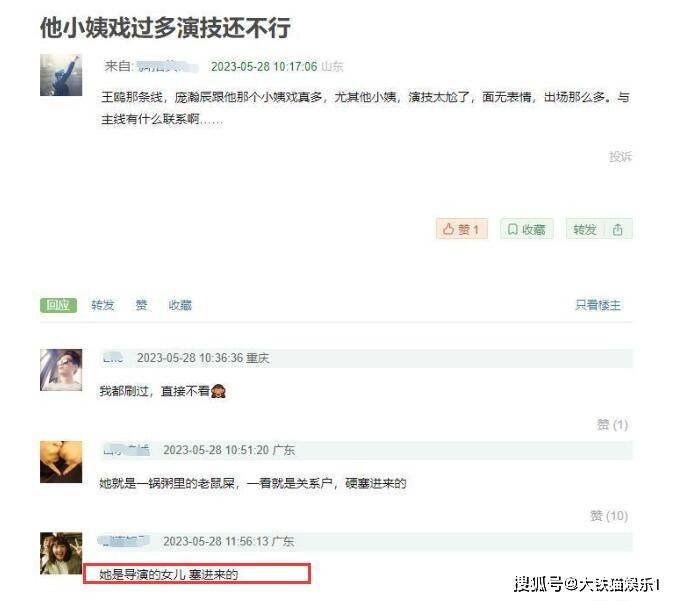Toggle 只看楼主 filter
Image resolution: width=674 pixels, height=601 pixels.
pyautogui.click(x=598, y=305)
